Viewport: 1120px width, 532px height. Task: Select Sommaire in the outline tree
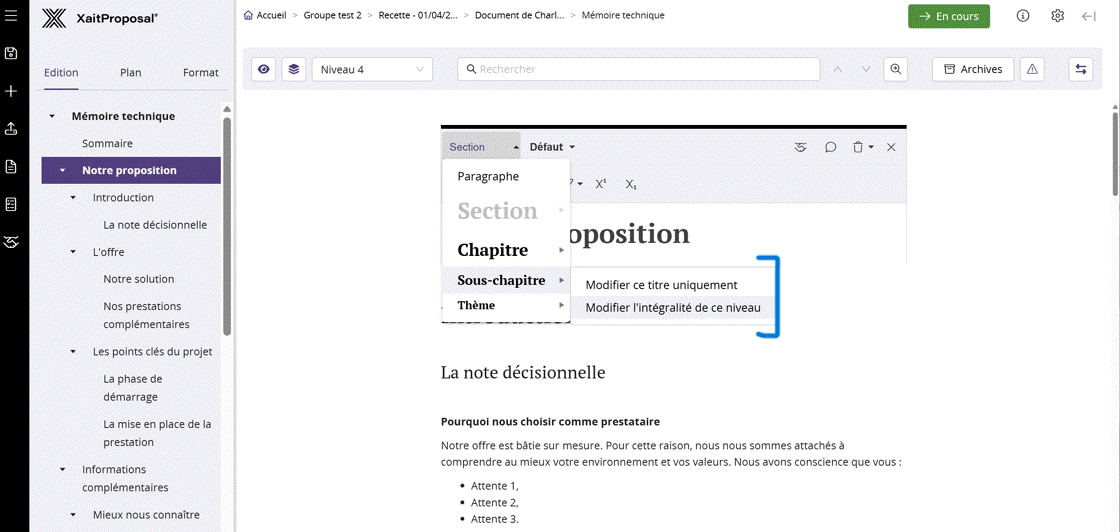[x=107, y=144]
